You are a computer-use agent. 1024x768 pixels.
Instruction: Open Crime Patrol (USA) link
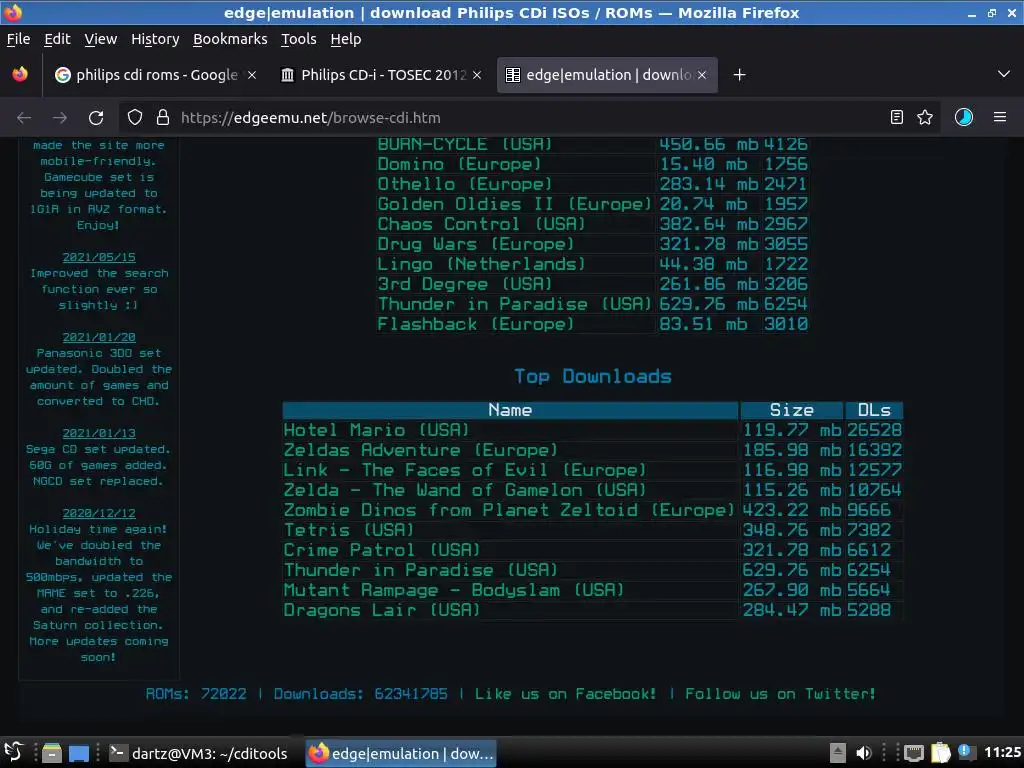pos(382,551)
